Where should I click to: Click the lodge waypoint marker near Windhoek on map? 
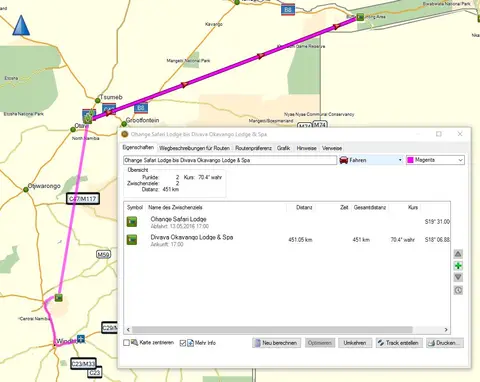59,297
